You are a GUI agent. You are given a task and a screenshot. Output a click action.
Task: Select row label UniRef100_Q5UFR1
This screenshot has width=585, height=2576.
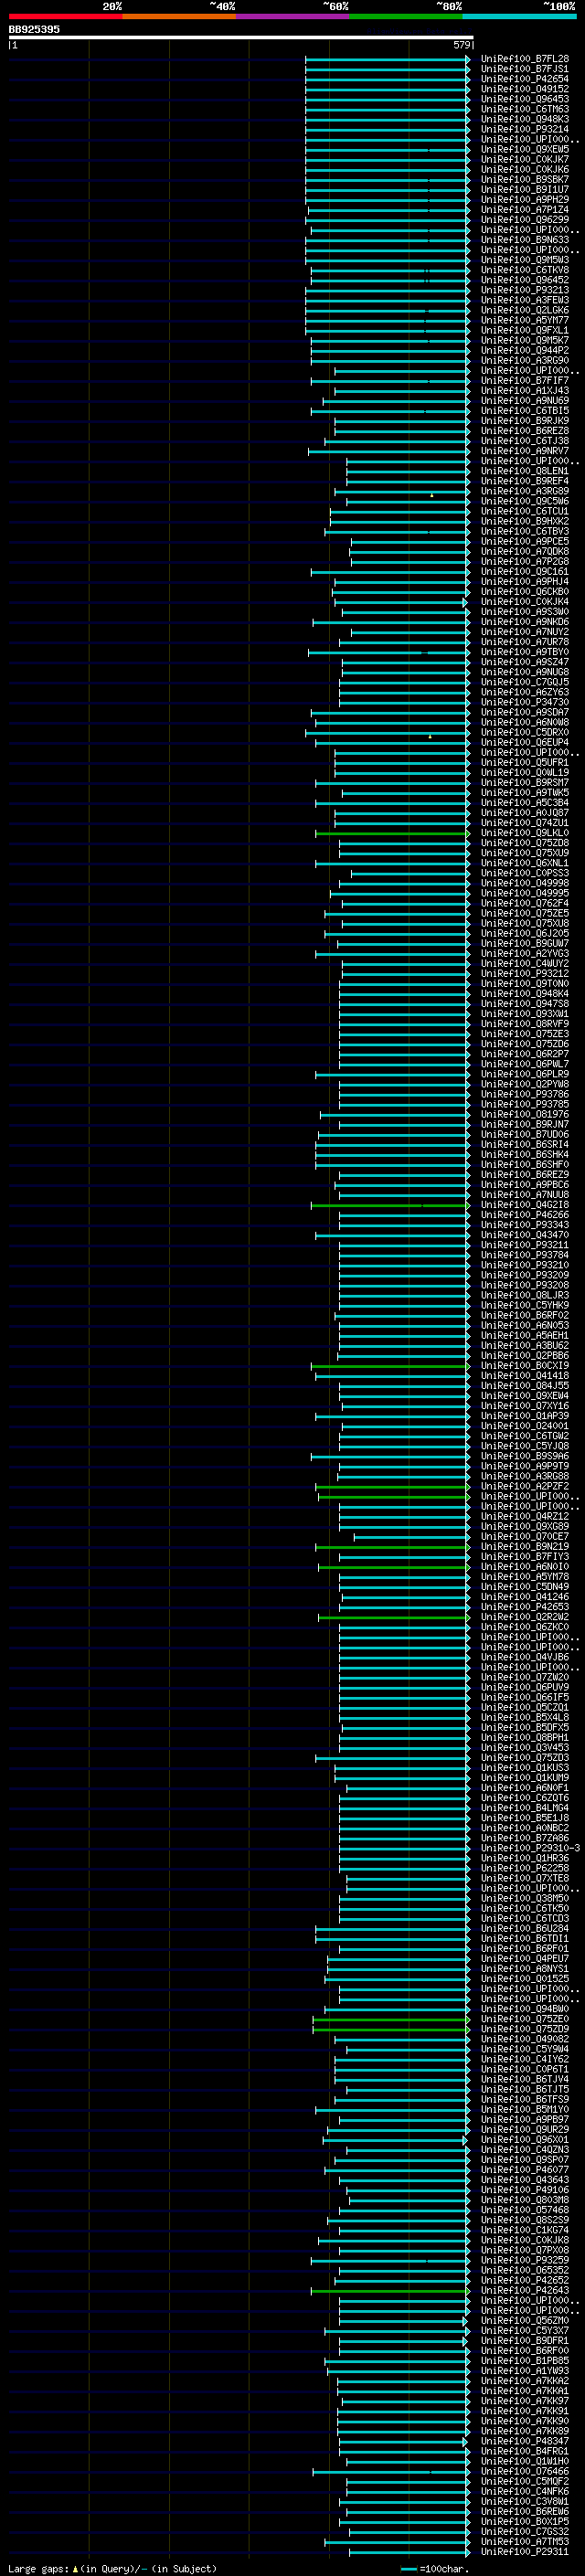[524, 762]
